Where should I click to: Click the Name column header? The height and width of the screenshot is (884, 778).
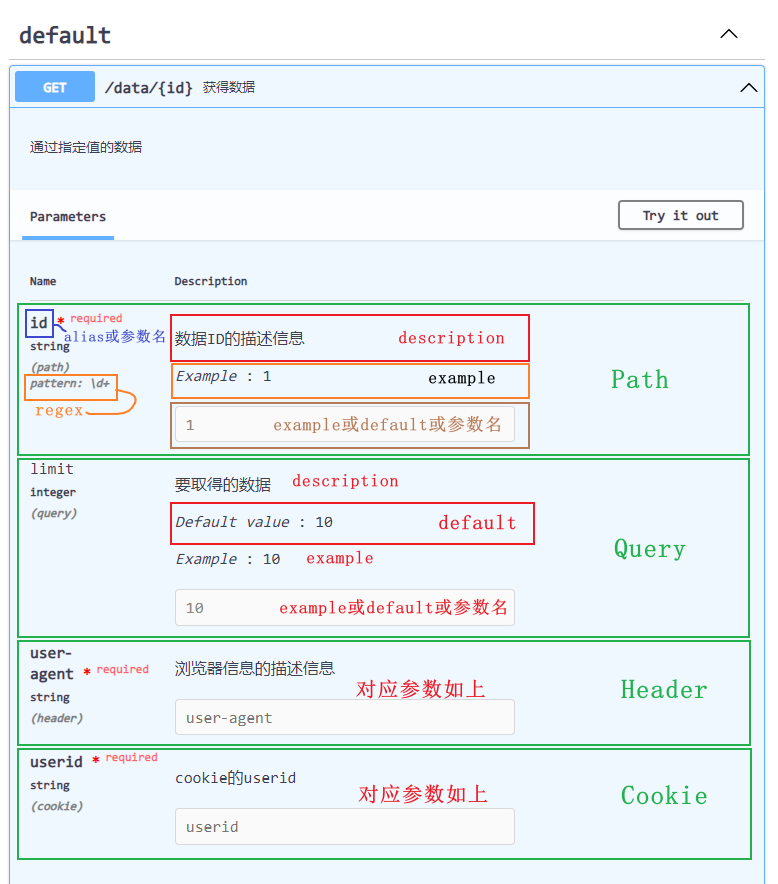pyautogui.click(x=43, y=282)
